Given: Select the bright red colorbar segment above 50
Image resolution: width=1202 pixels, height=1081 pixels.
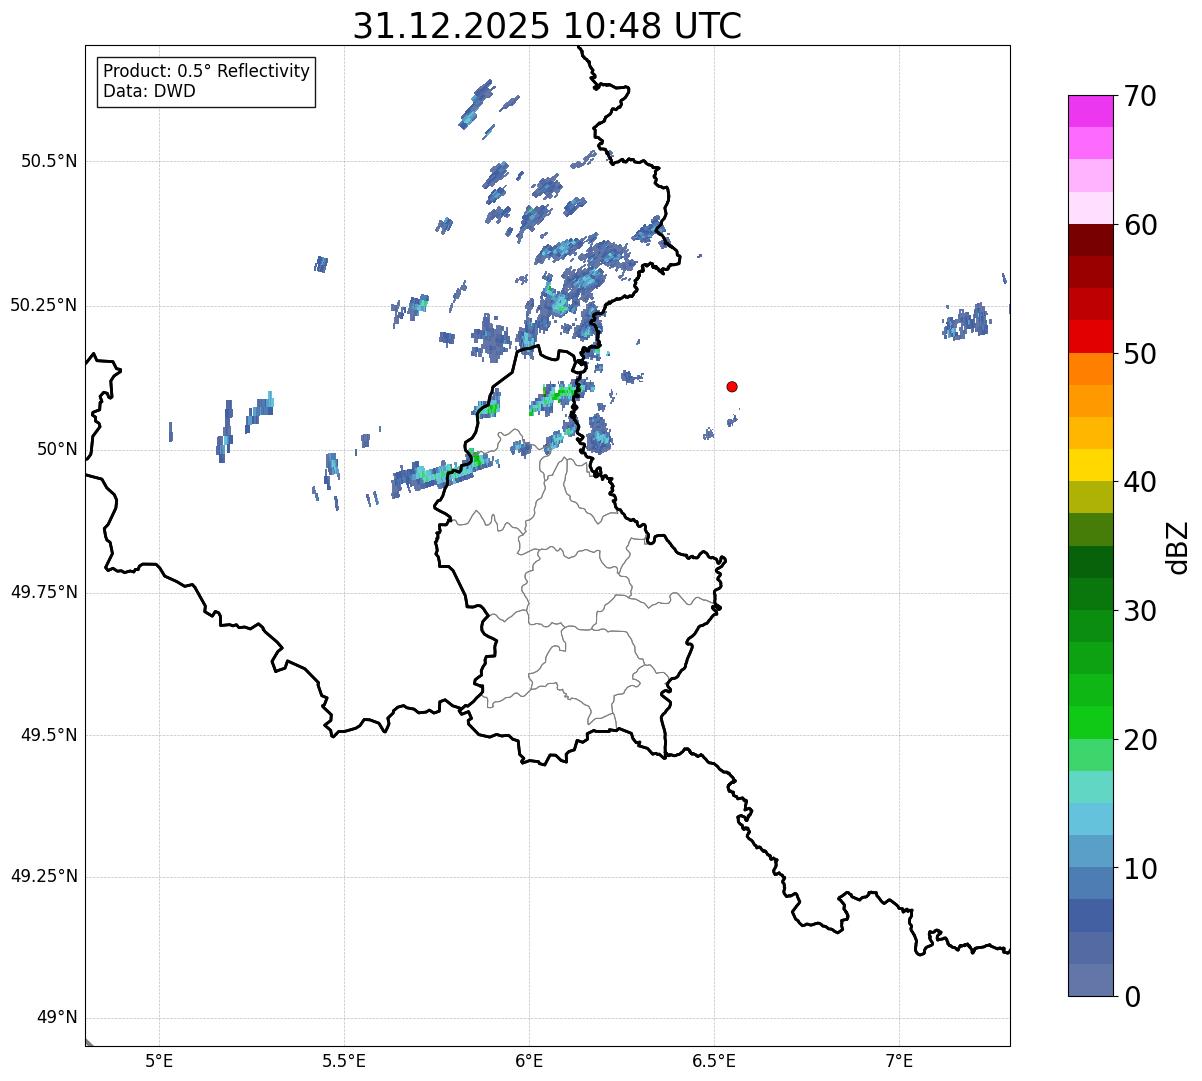Looking at the screenshot, I should pos(1090,336).
